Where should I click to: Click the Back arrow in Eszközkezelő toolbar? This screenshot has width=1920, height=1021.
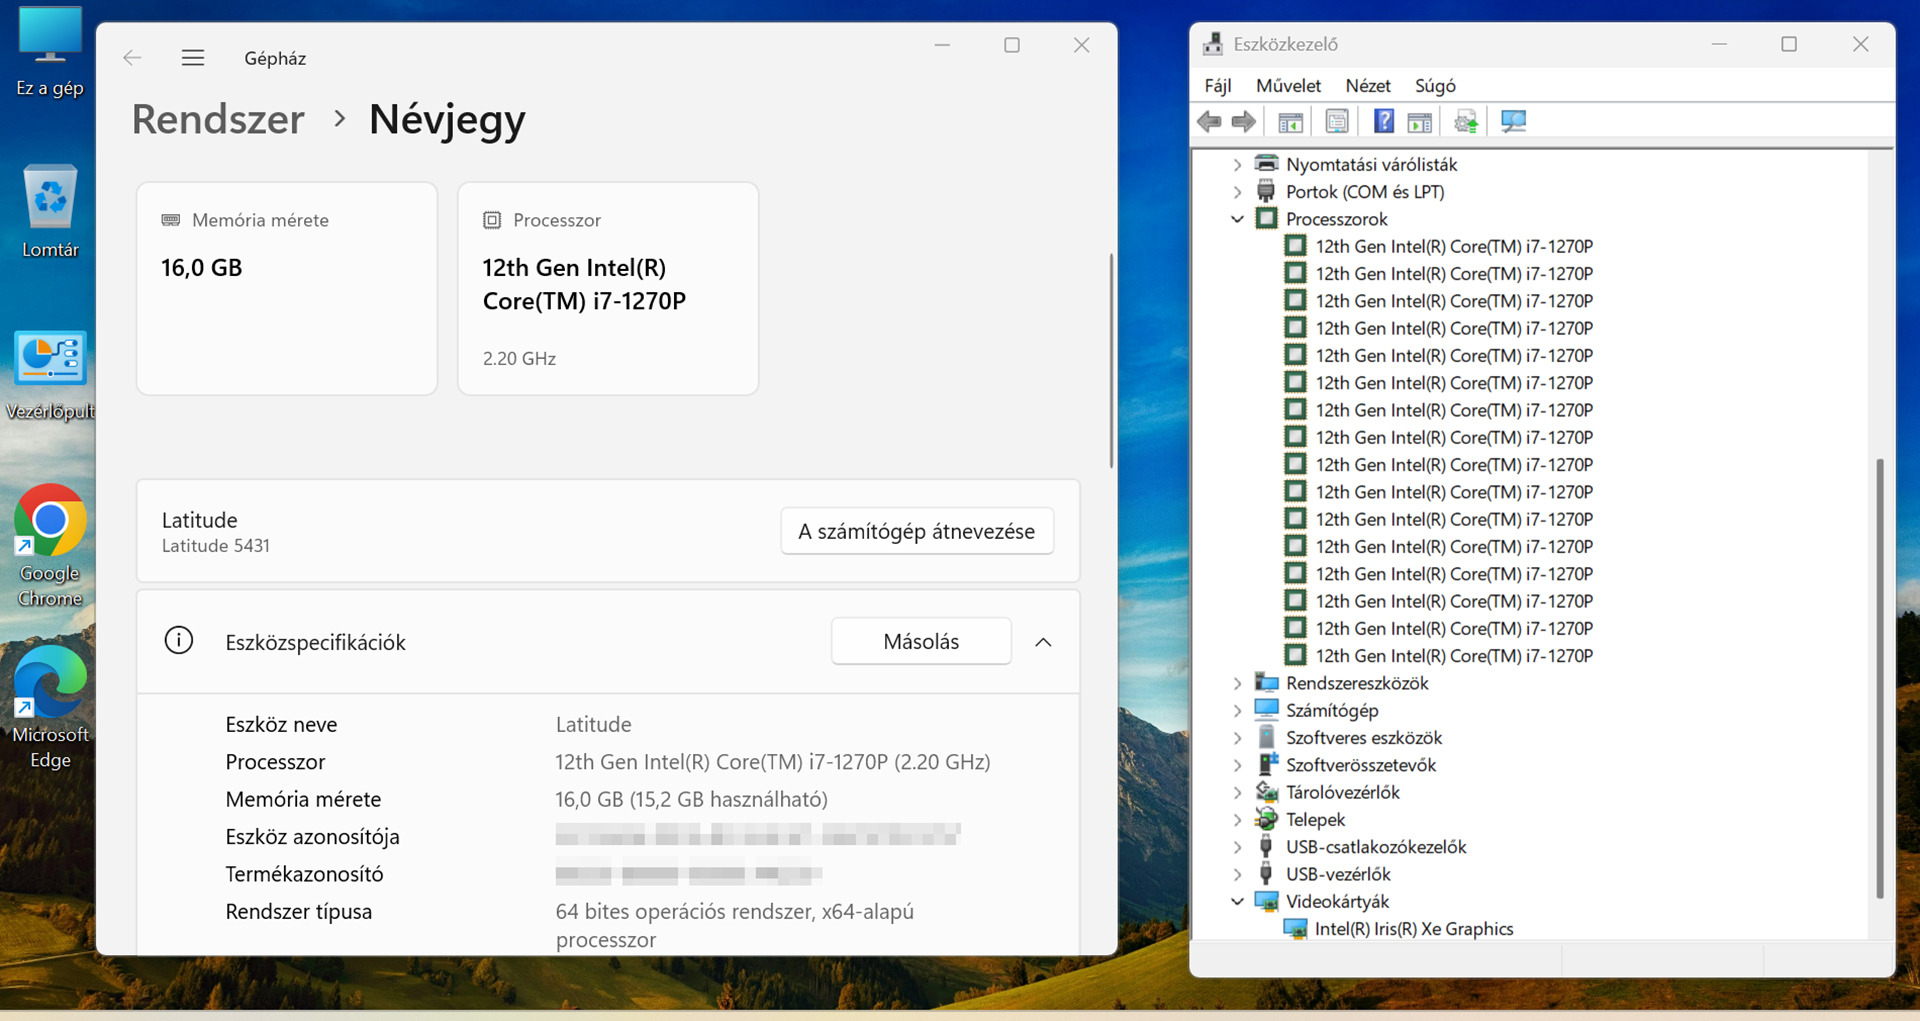[1209, 122]
